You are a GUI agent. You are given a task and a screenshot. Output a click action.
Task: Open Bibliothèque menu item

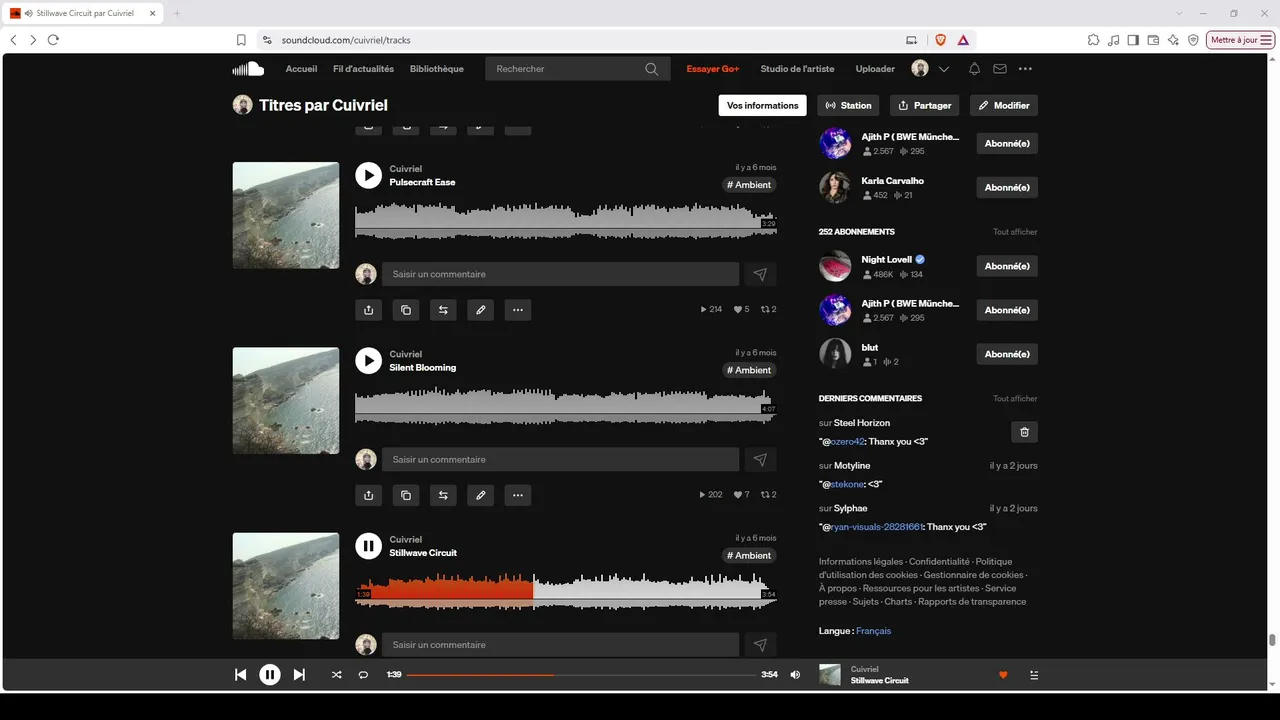437,69
